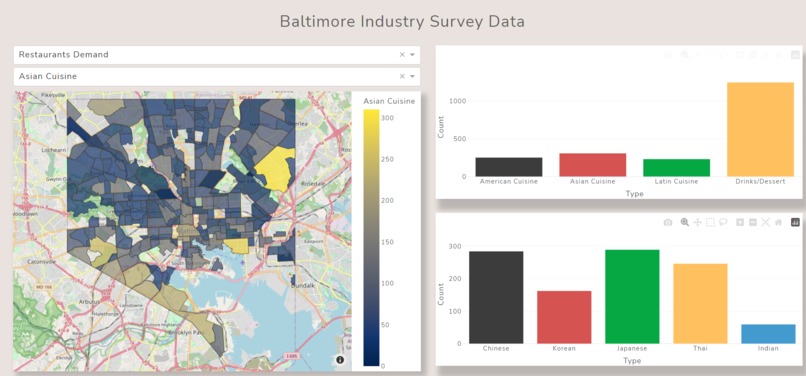Select the Pan tool in lower chart toolbar
The height and width of the screenshot is (376, 806).
[x=698, y=222]
